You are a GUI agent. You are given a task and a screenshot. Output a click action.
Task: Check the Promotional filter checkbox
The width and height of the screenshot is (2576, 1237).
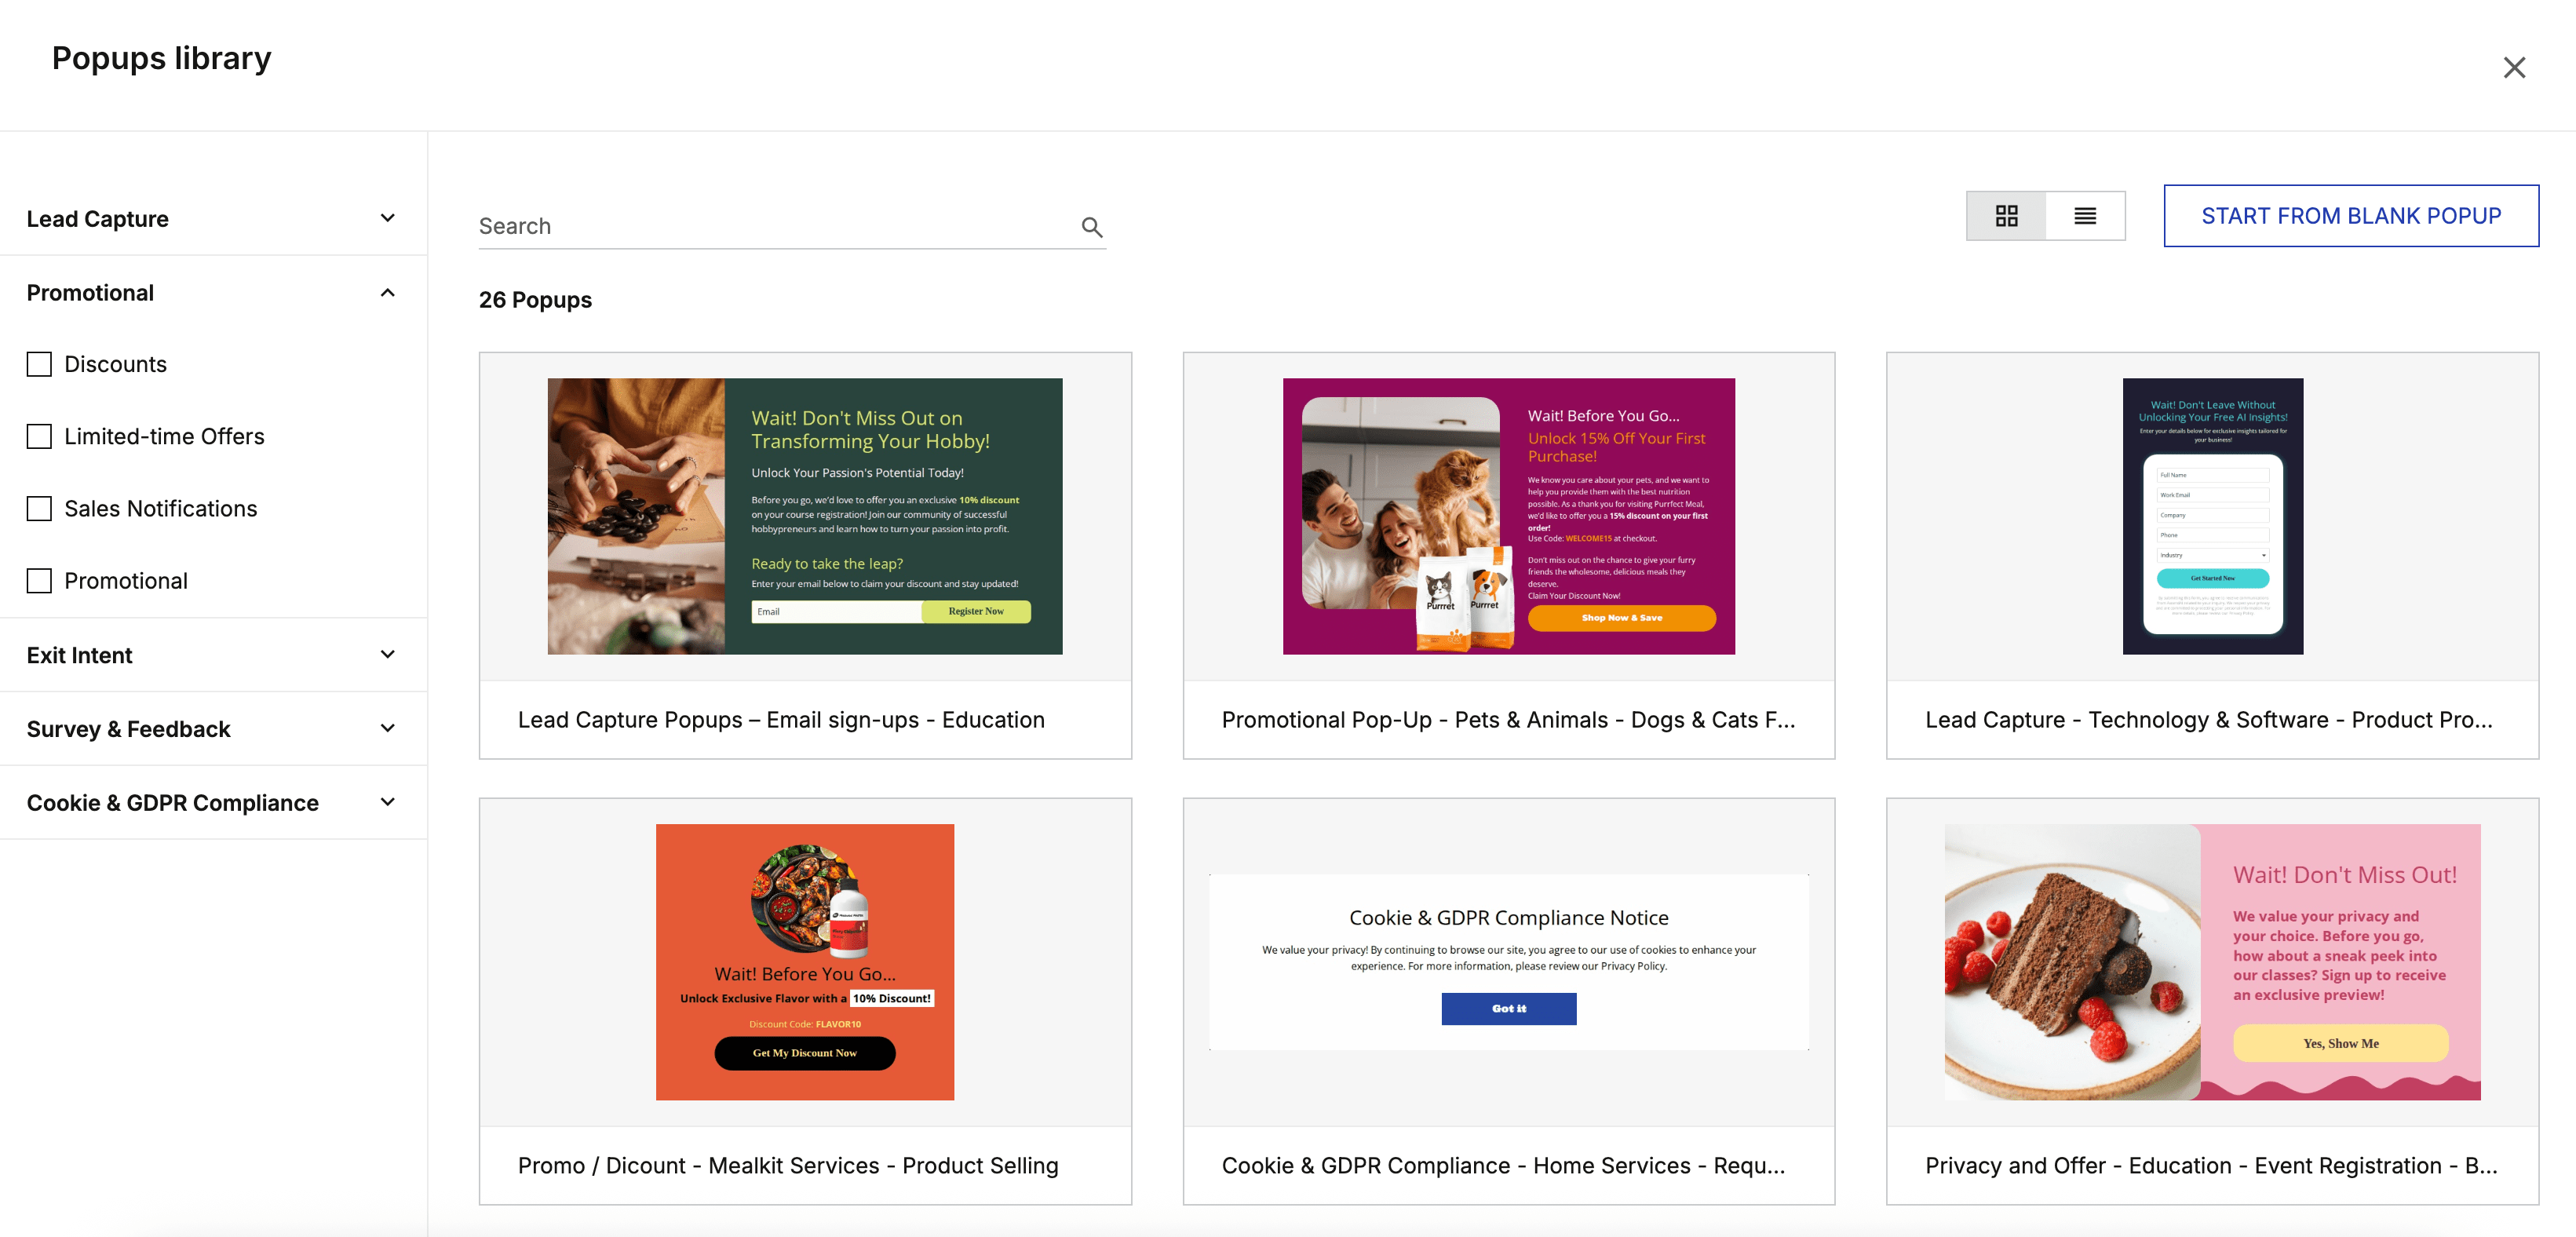(39, 580)
